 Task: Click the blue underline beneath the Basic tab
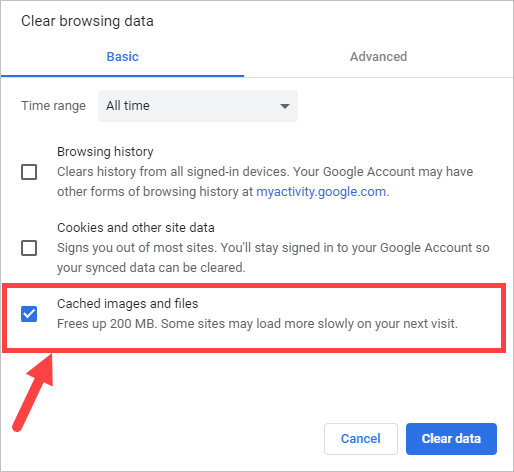[122, 76]
